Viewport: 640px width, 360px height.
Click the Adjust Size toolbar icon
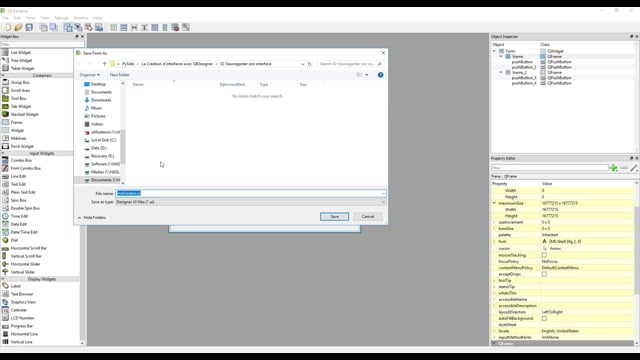[x=186, y=27]
